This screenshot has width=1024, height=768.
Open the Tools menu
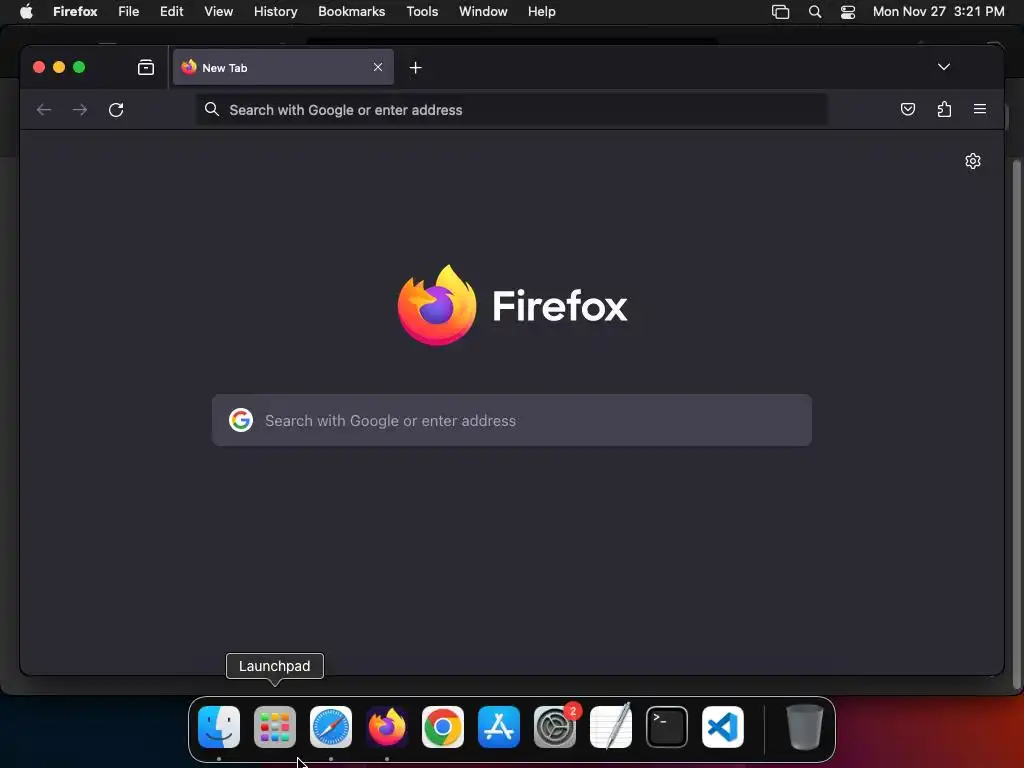[422, 11]
